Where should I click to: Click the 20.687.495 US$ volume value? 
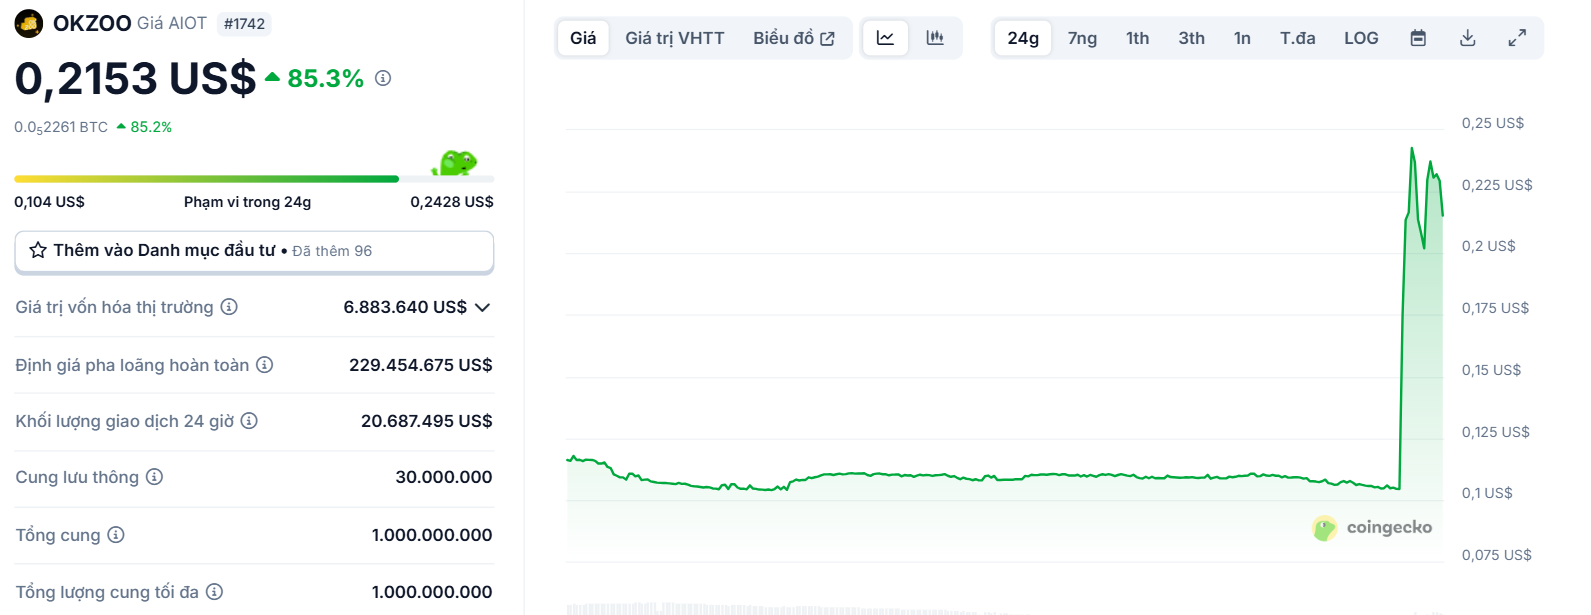click(427, 421)
